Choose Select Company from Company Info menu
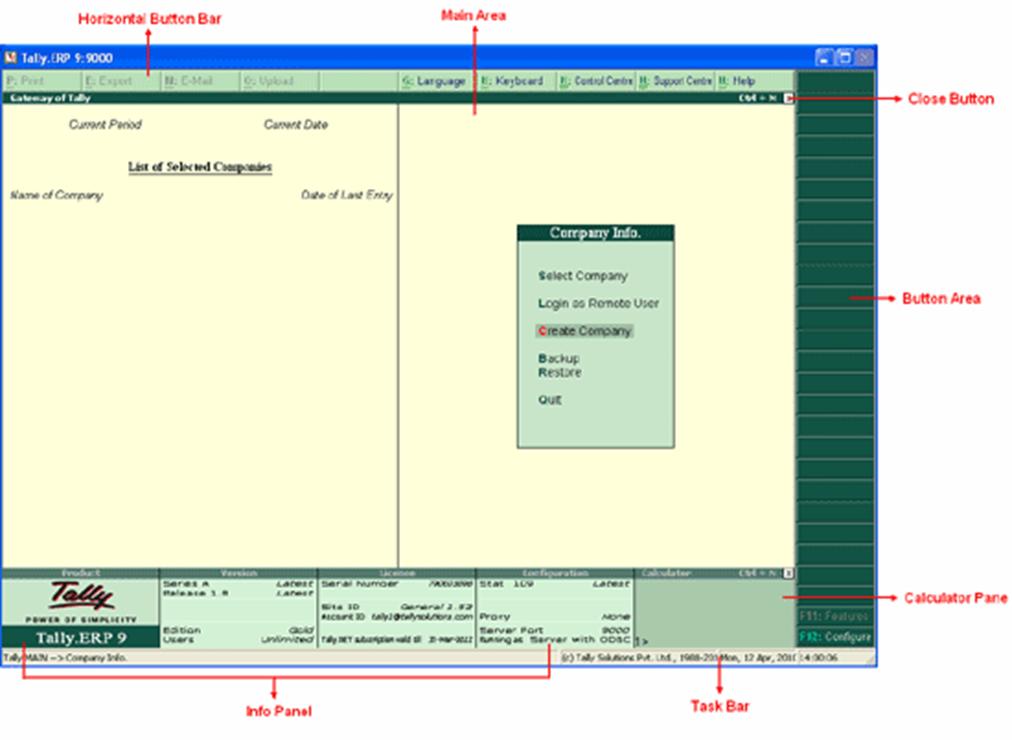The height and width of the screenshot is (740, 1012). click(583, 276)
